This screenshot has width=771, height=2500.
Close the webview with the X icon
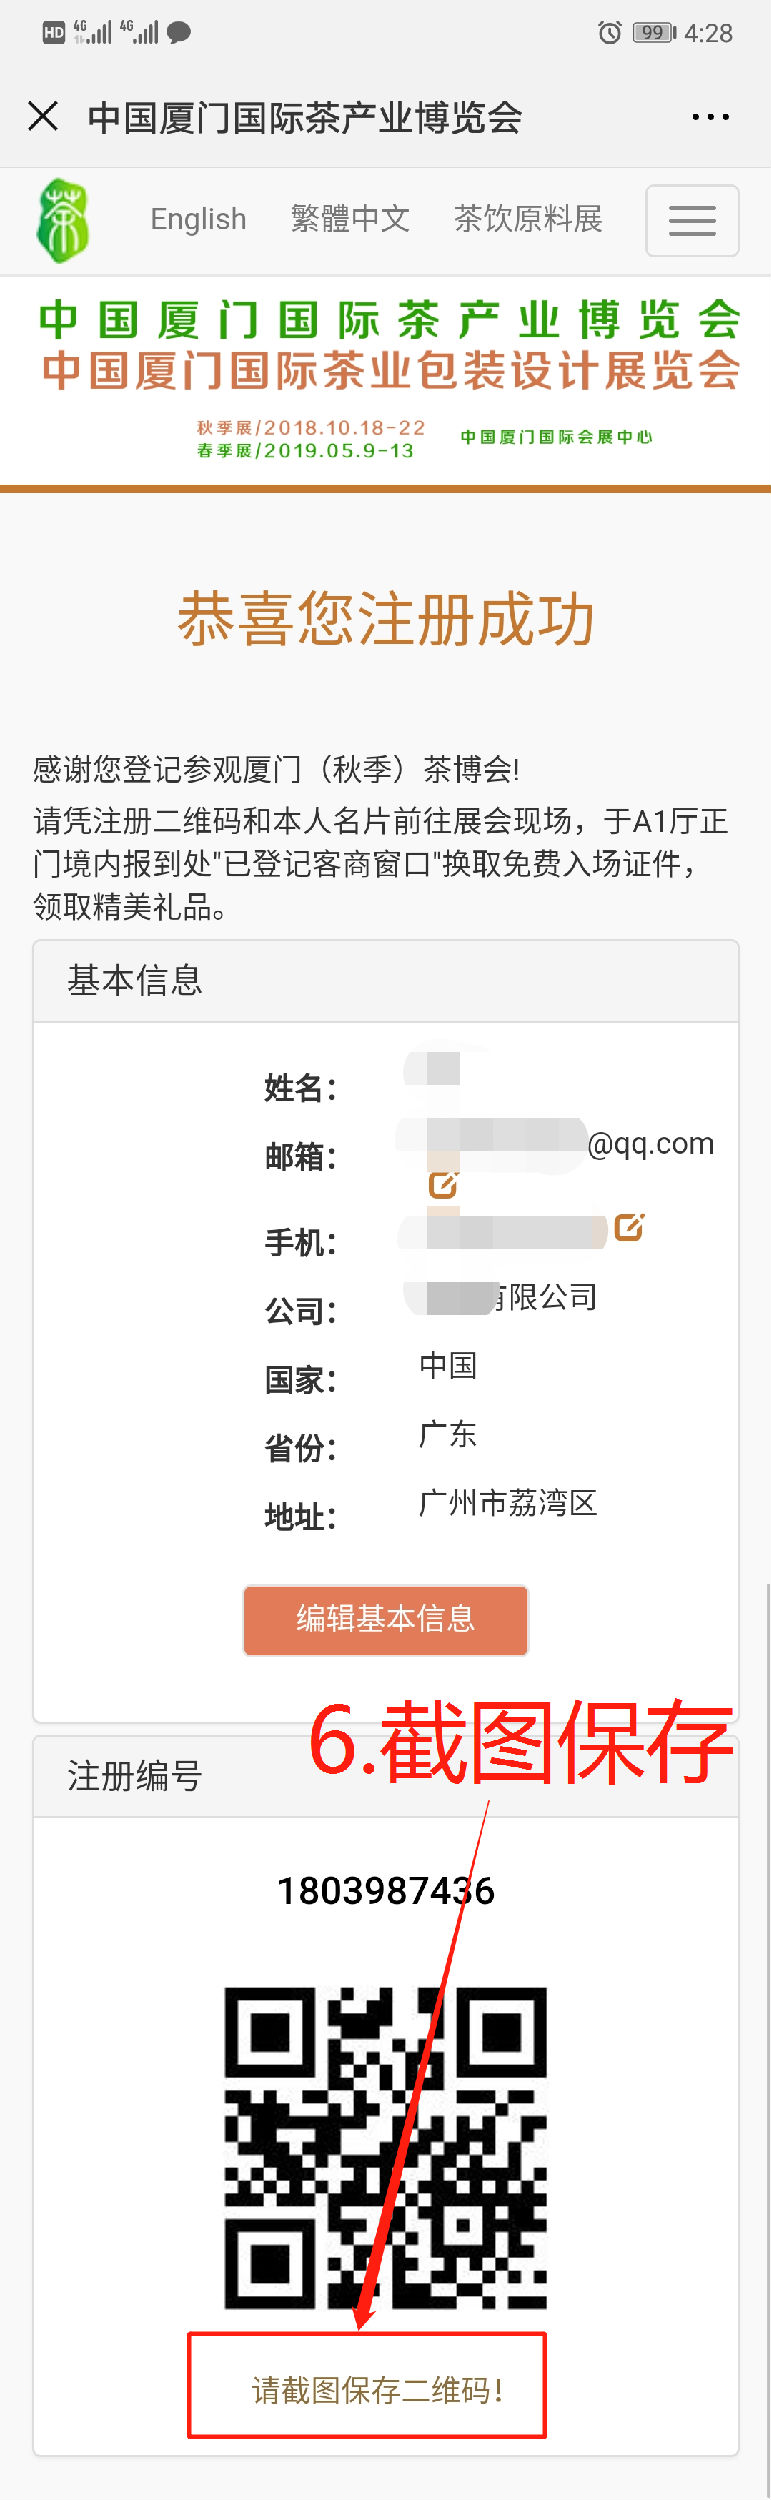pyautogui.click(x=43, y=116)
